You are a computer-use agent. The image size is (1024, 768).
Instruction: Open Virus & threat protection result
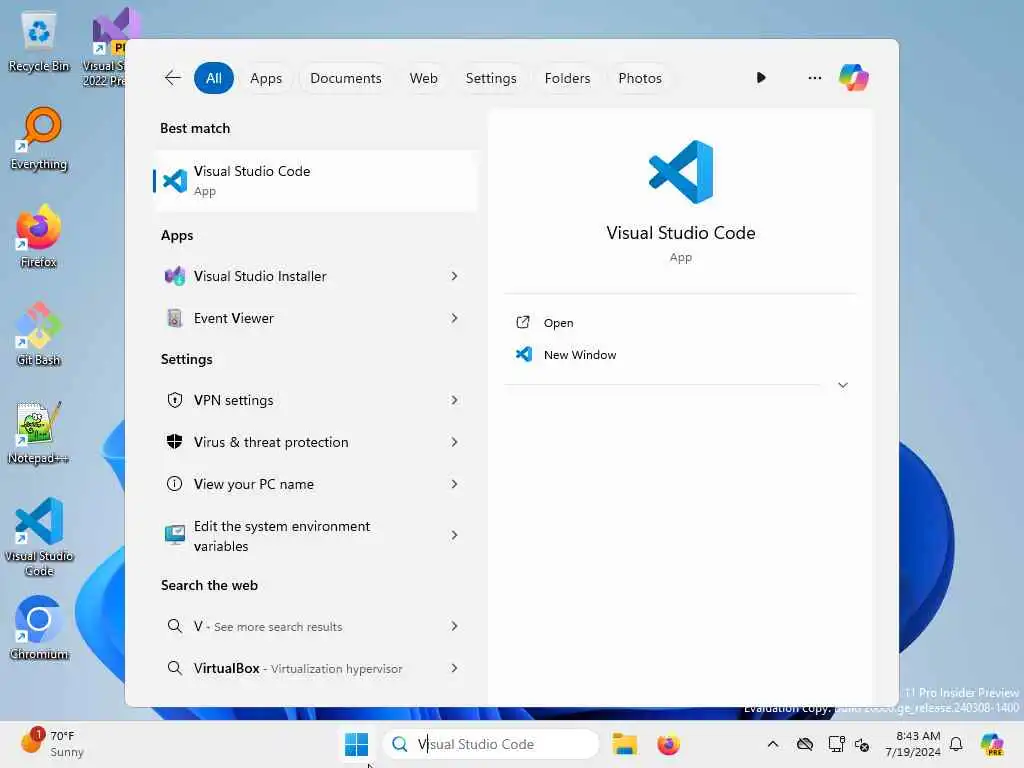(315, 442)
